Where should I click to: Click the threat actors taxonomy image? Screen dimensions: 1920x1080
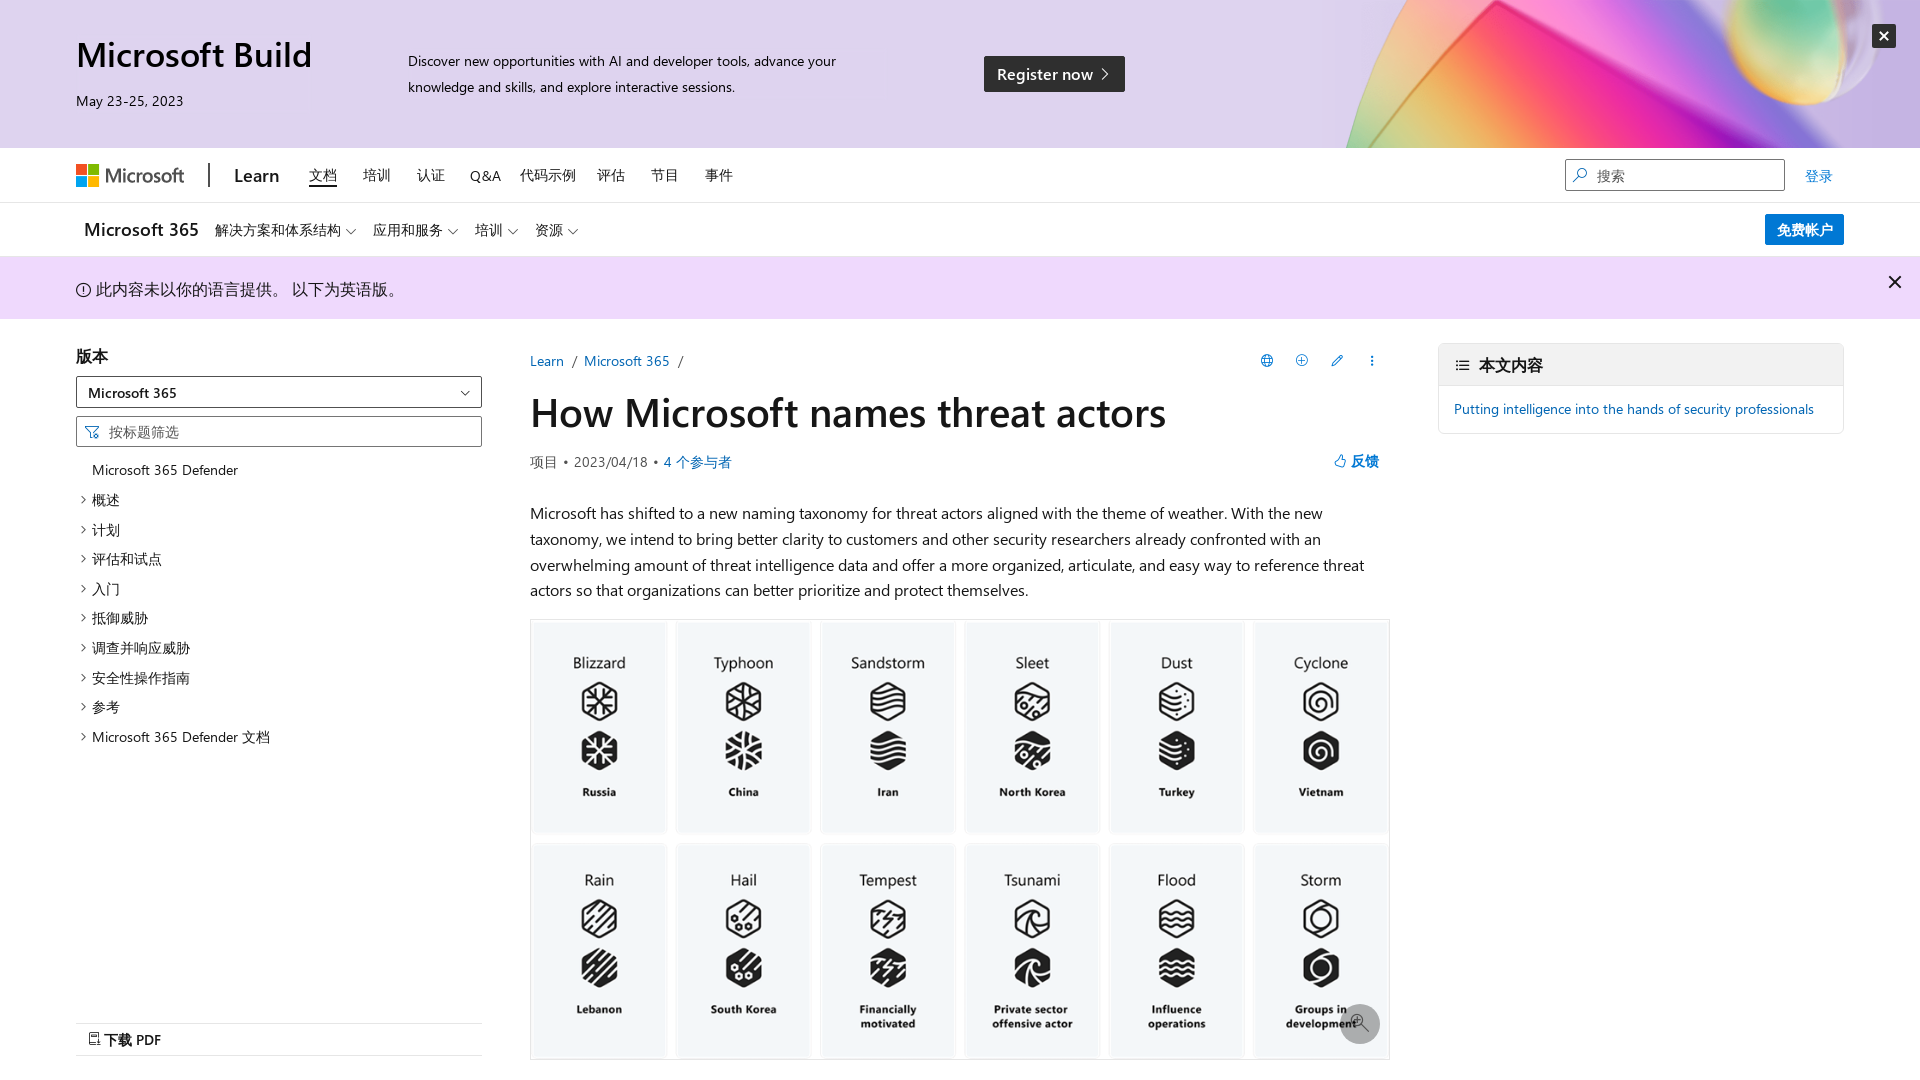(x=960, y=840)
